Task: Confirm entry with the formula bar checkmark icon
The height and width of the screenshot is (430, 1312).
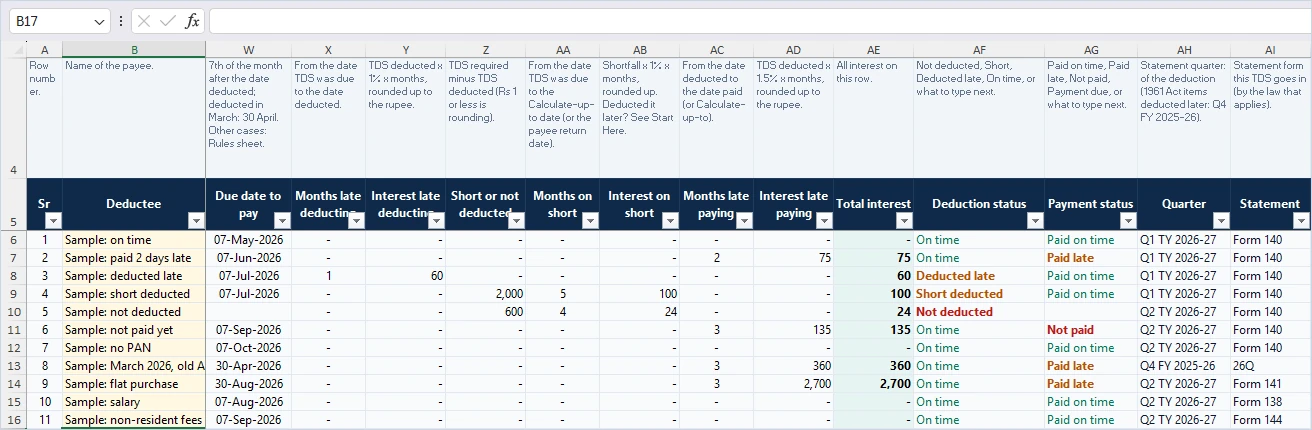Action: coord(168,21)
